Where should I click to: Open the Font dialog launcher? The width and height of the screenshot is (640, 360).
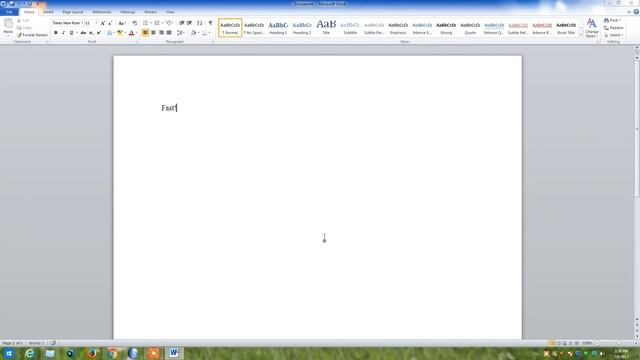point(137,42)
